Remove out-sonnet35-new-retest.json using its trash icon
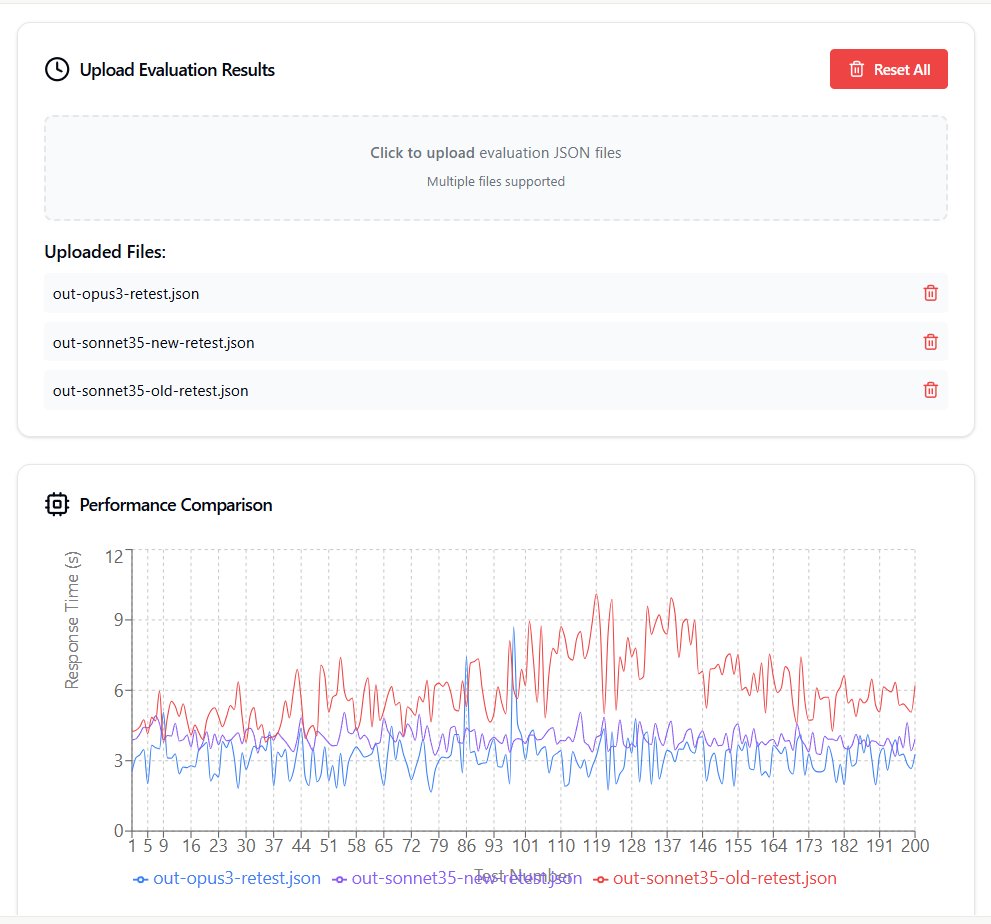The image size is (991, 924). click(930, 342)
